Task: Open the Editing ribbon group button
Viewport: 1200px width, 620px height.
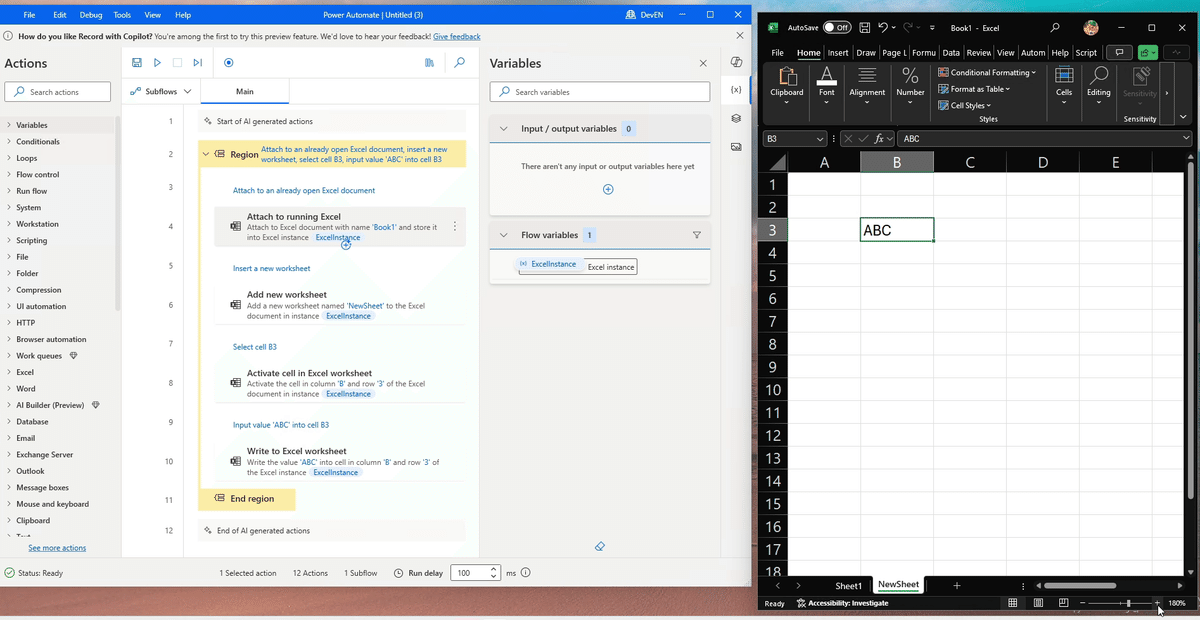Action: (x=1099, y=84)
